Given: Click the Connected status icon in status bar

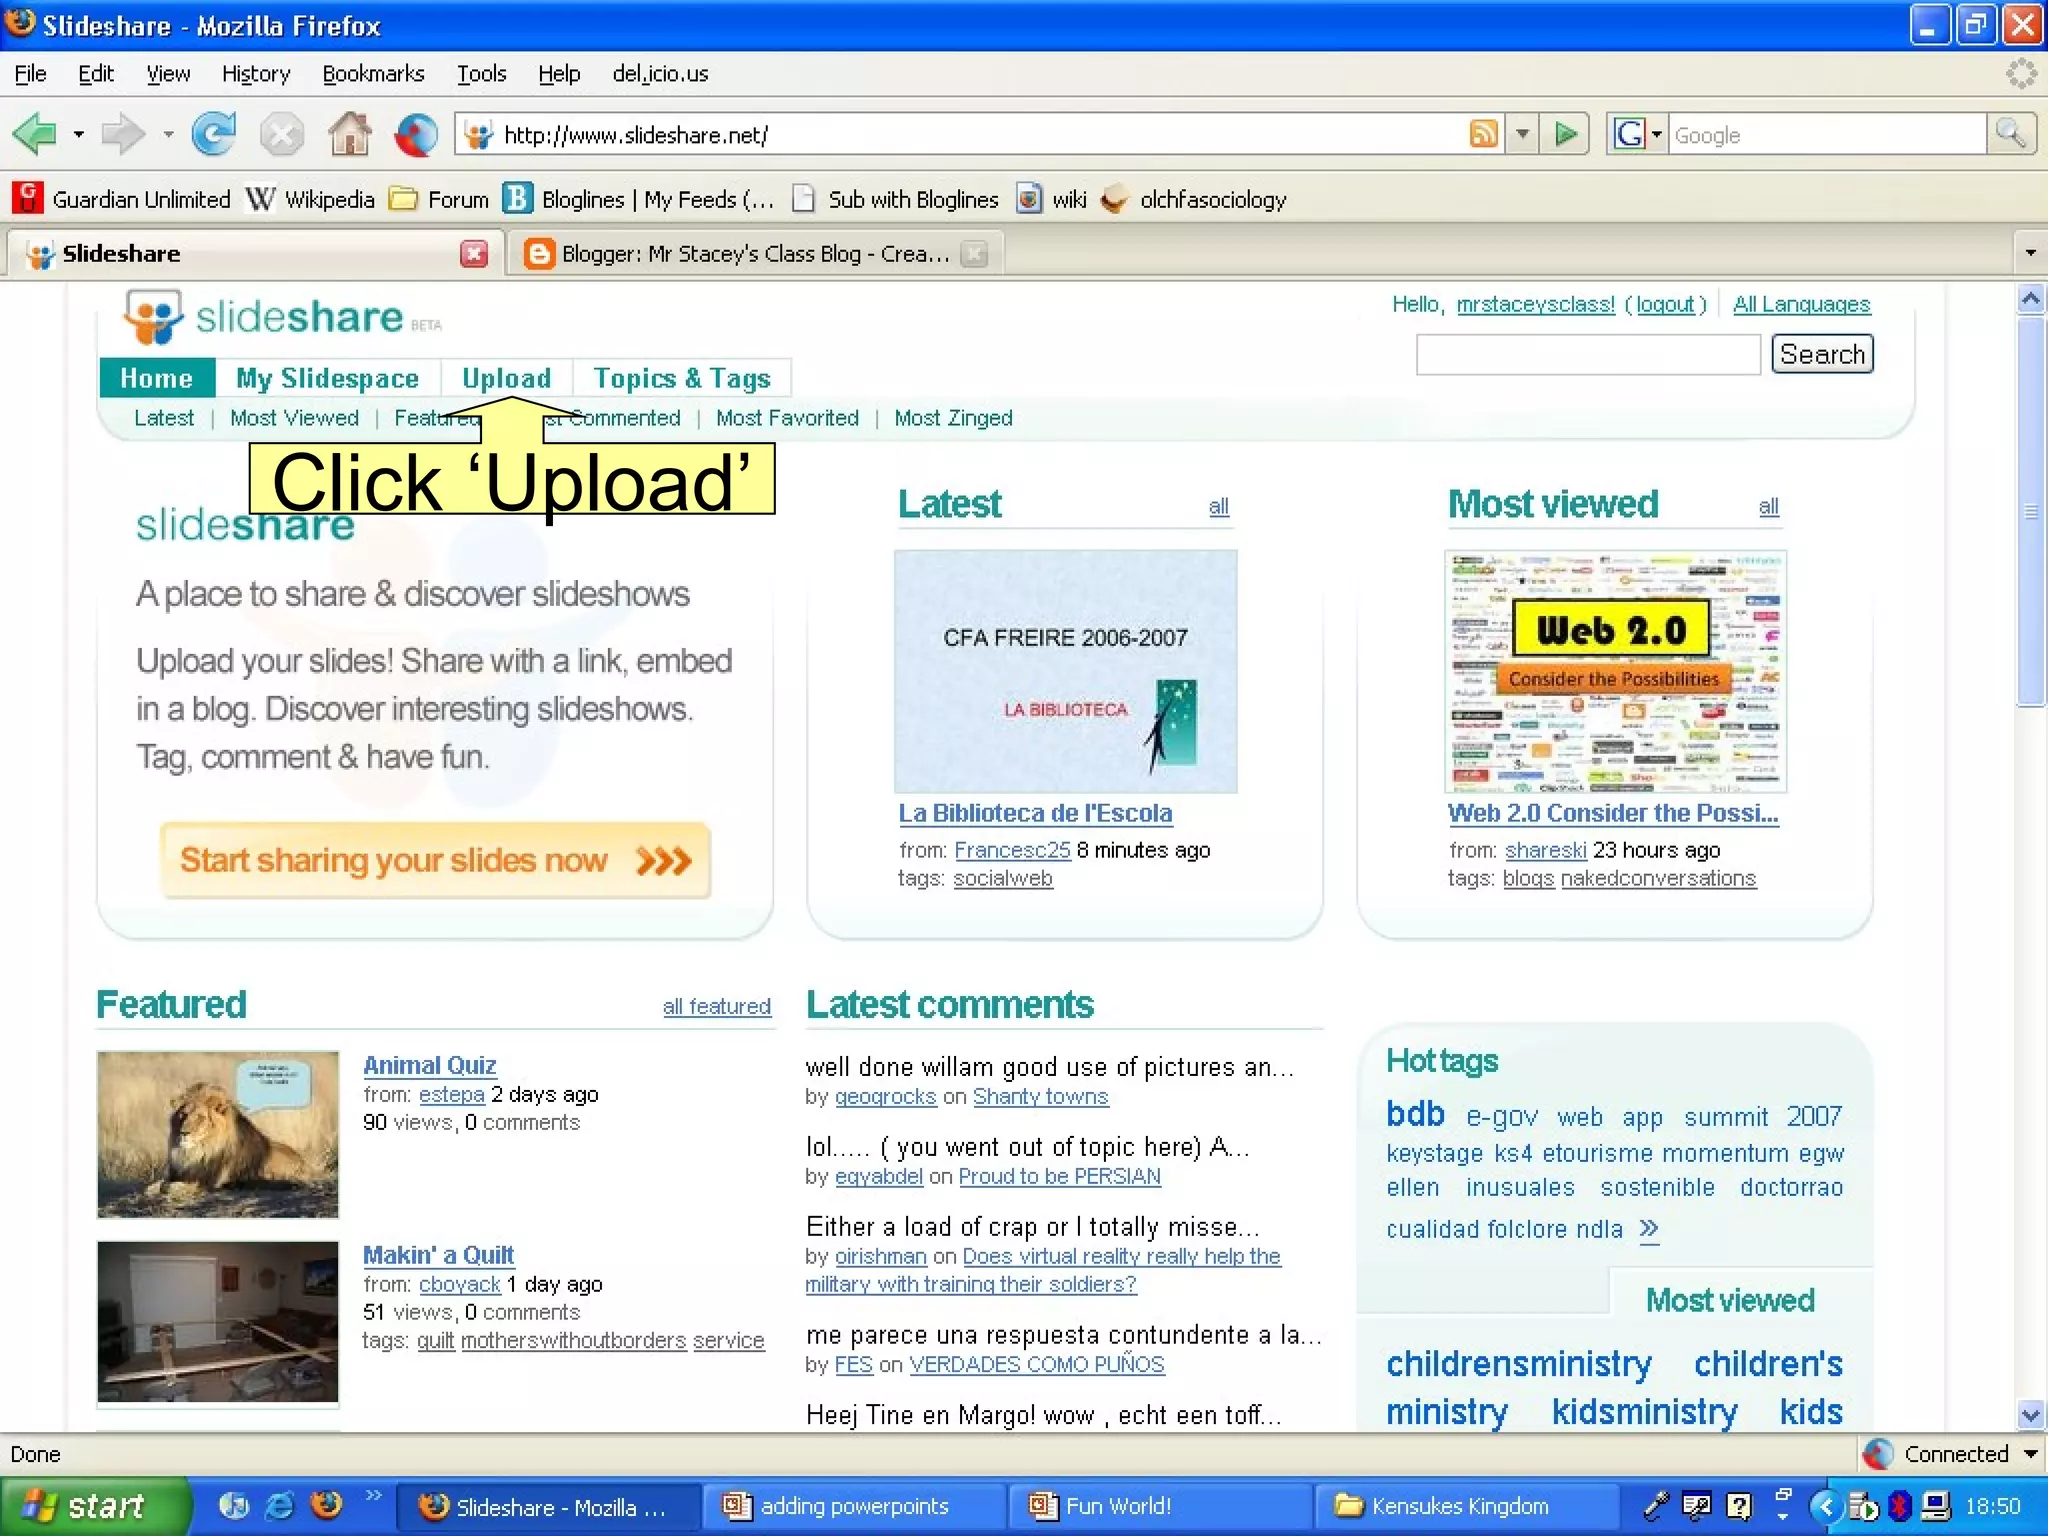Looking at the screenshot, I should (x=1878, y=1454).
